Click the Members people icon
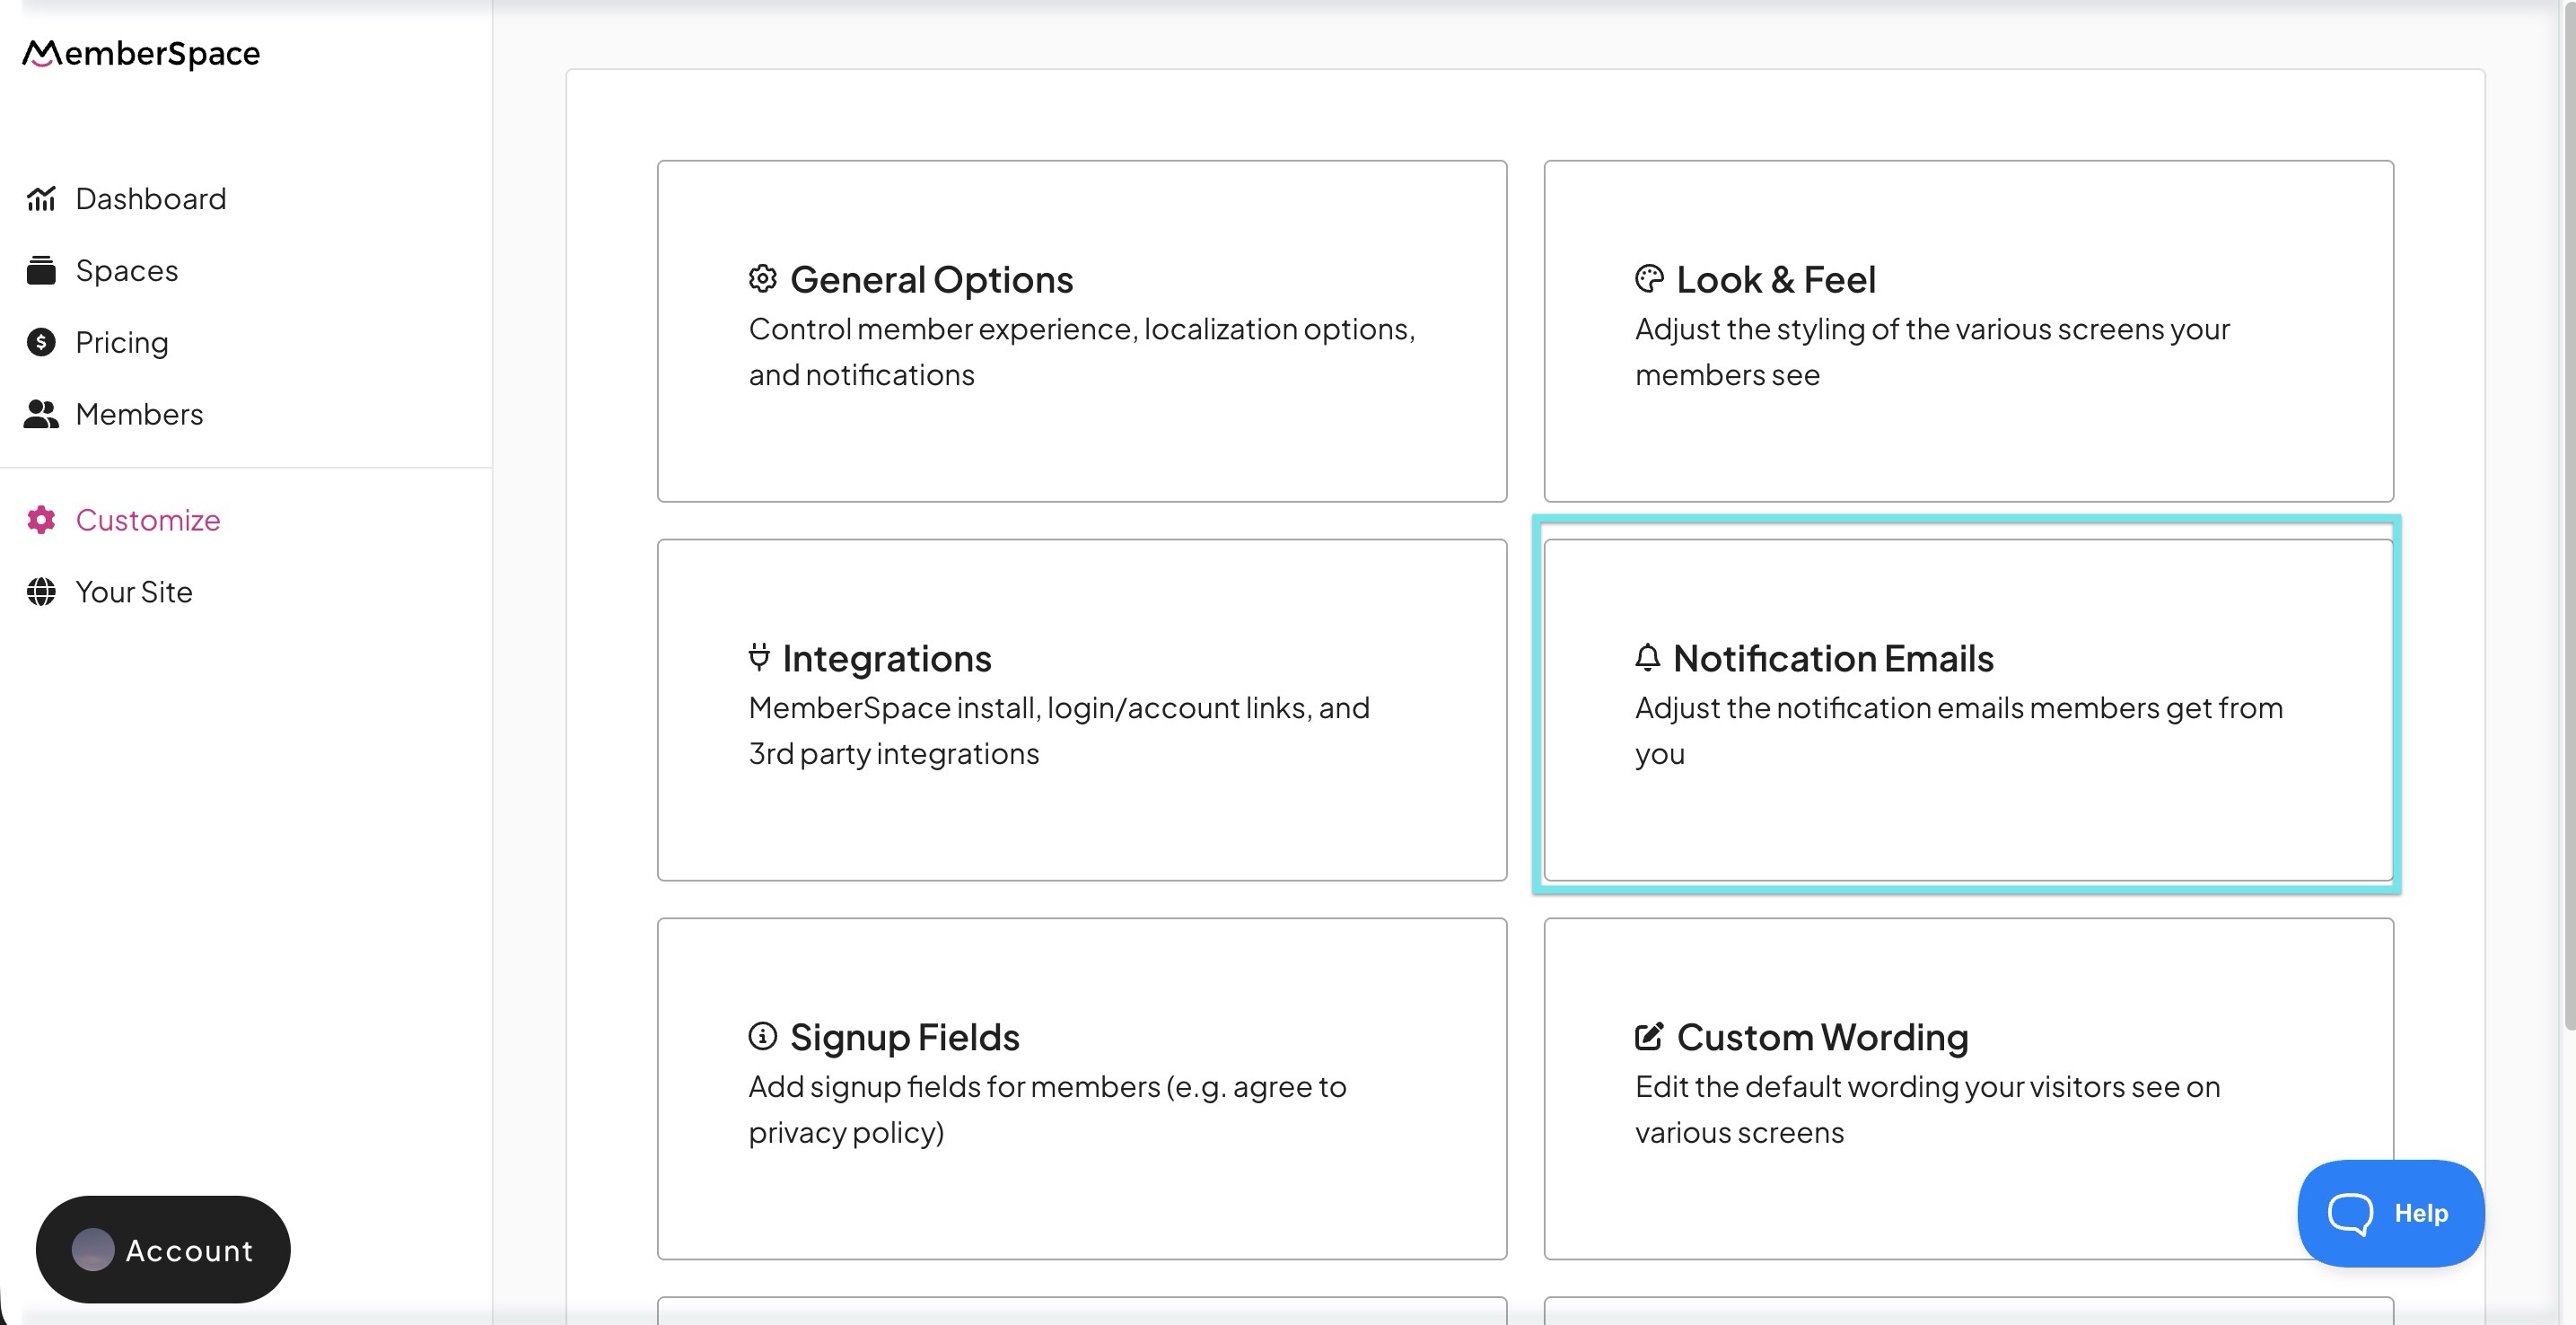This screenshot has height=1325, width=2576. coord(41,414)
